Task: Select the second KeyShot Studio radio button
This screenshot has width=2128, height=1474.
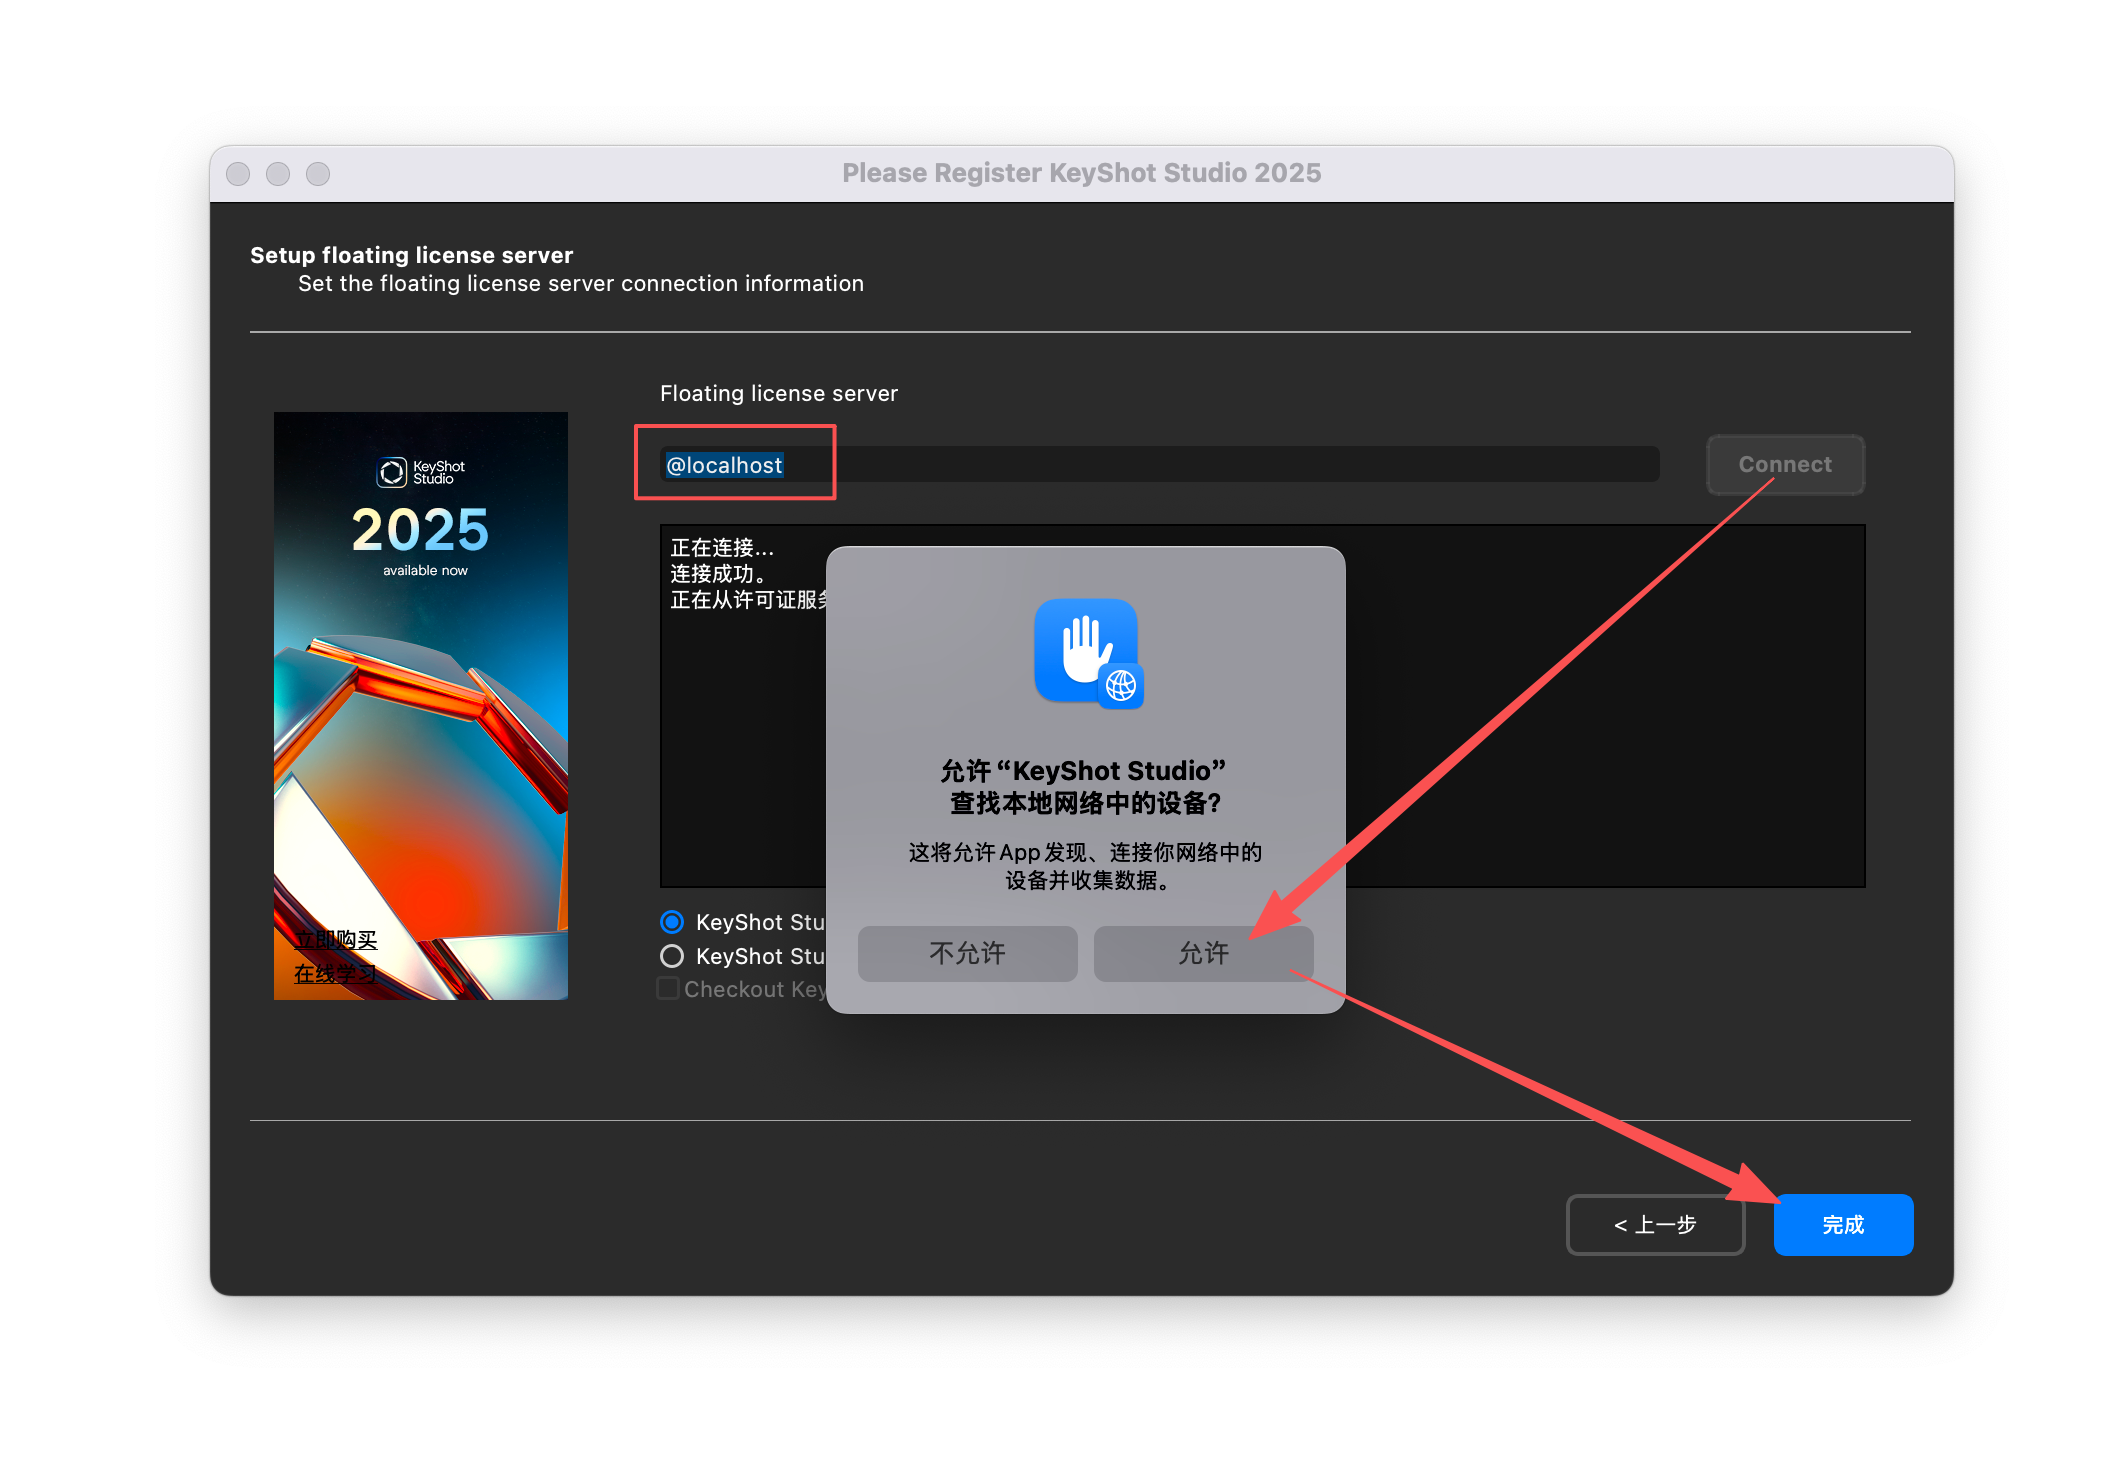Action: [672, 956]
